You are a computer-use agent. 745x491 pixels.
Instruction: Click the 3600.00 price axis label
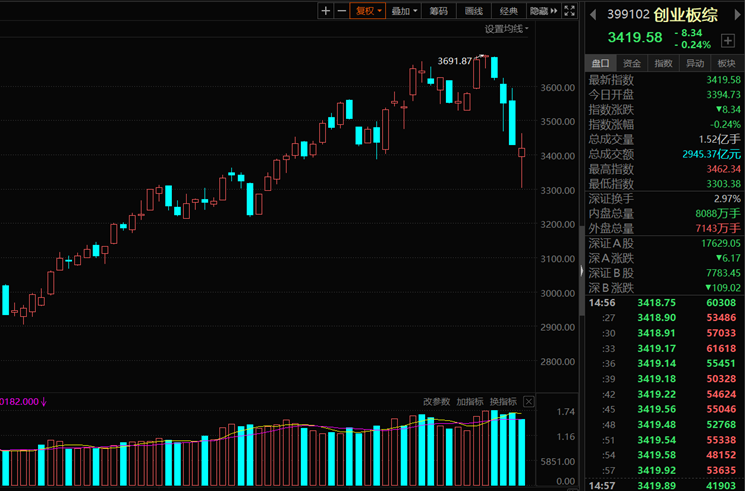click(x=557, y=87)
